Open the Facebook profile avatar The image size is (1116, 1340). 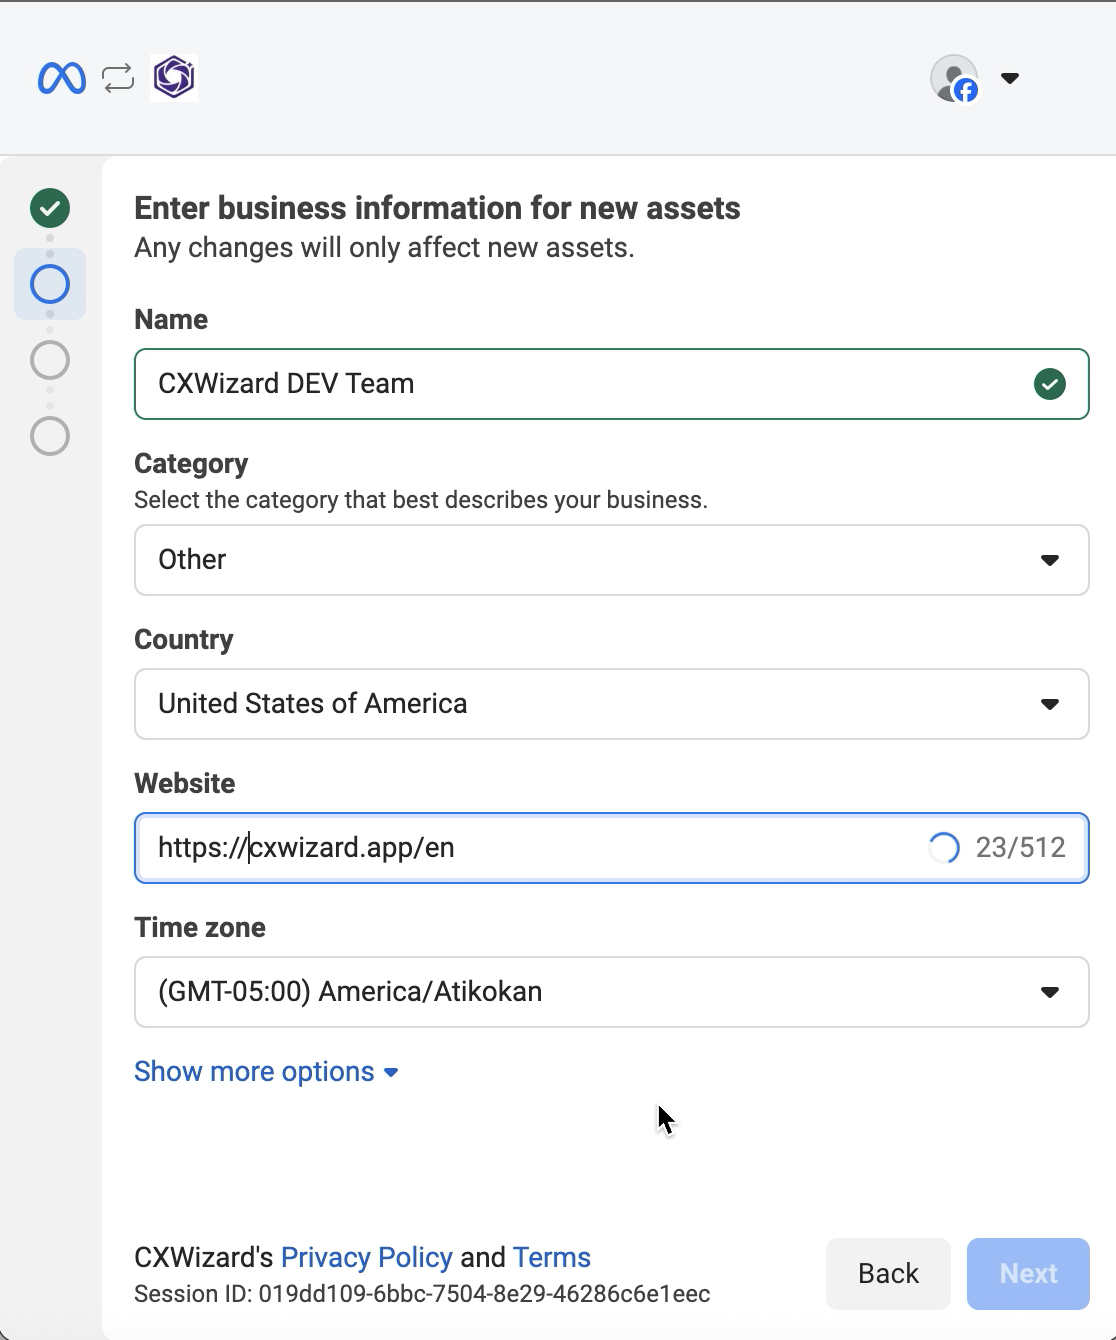point(954,78)
